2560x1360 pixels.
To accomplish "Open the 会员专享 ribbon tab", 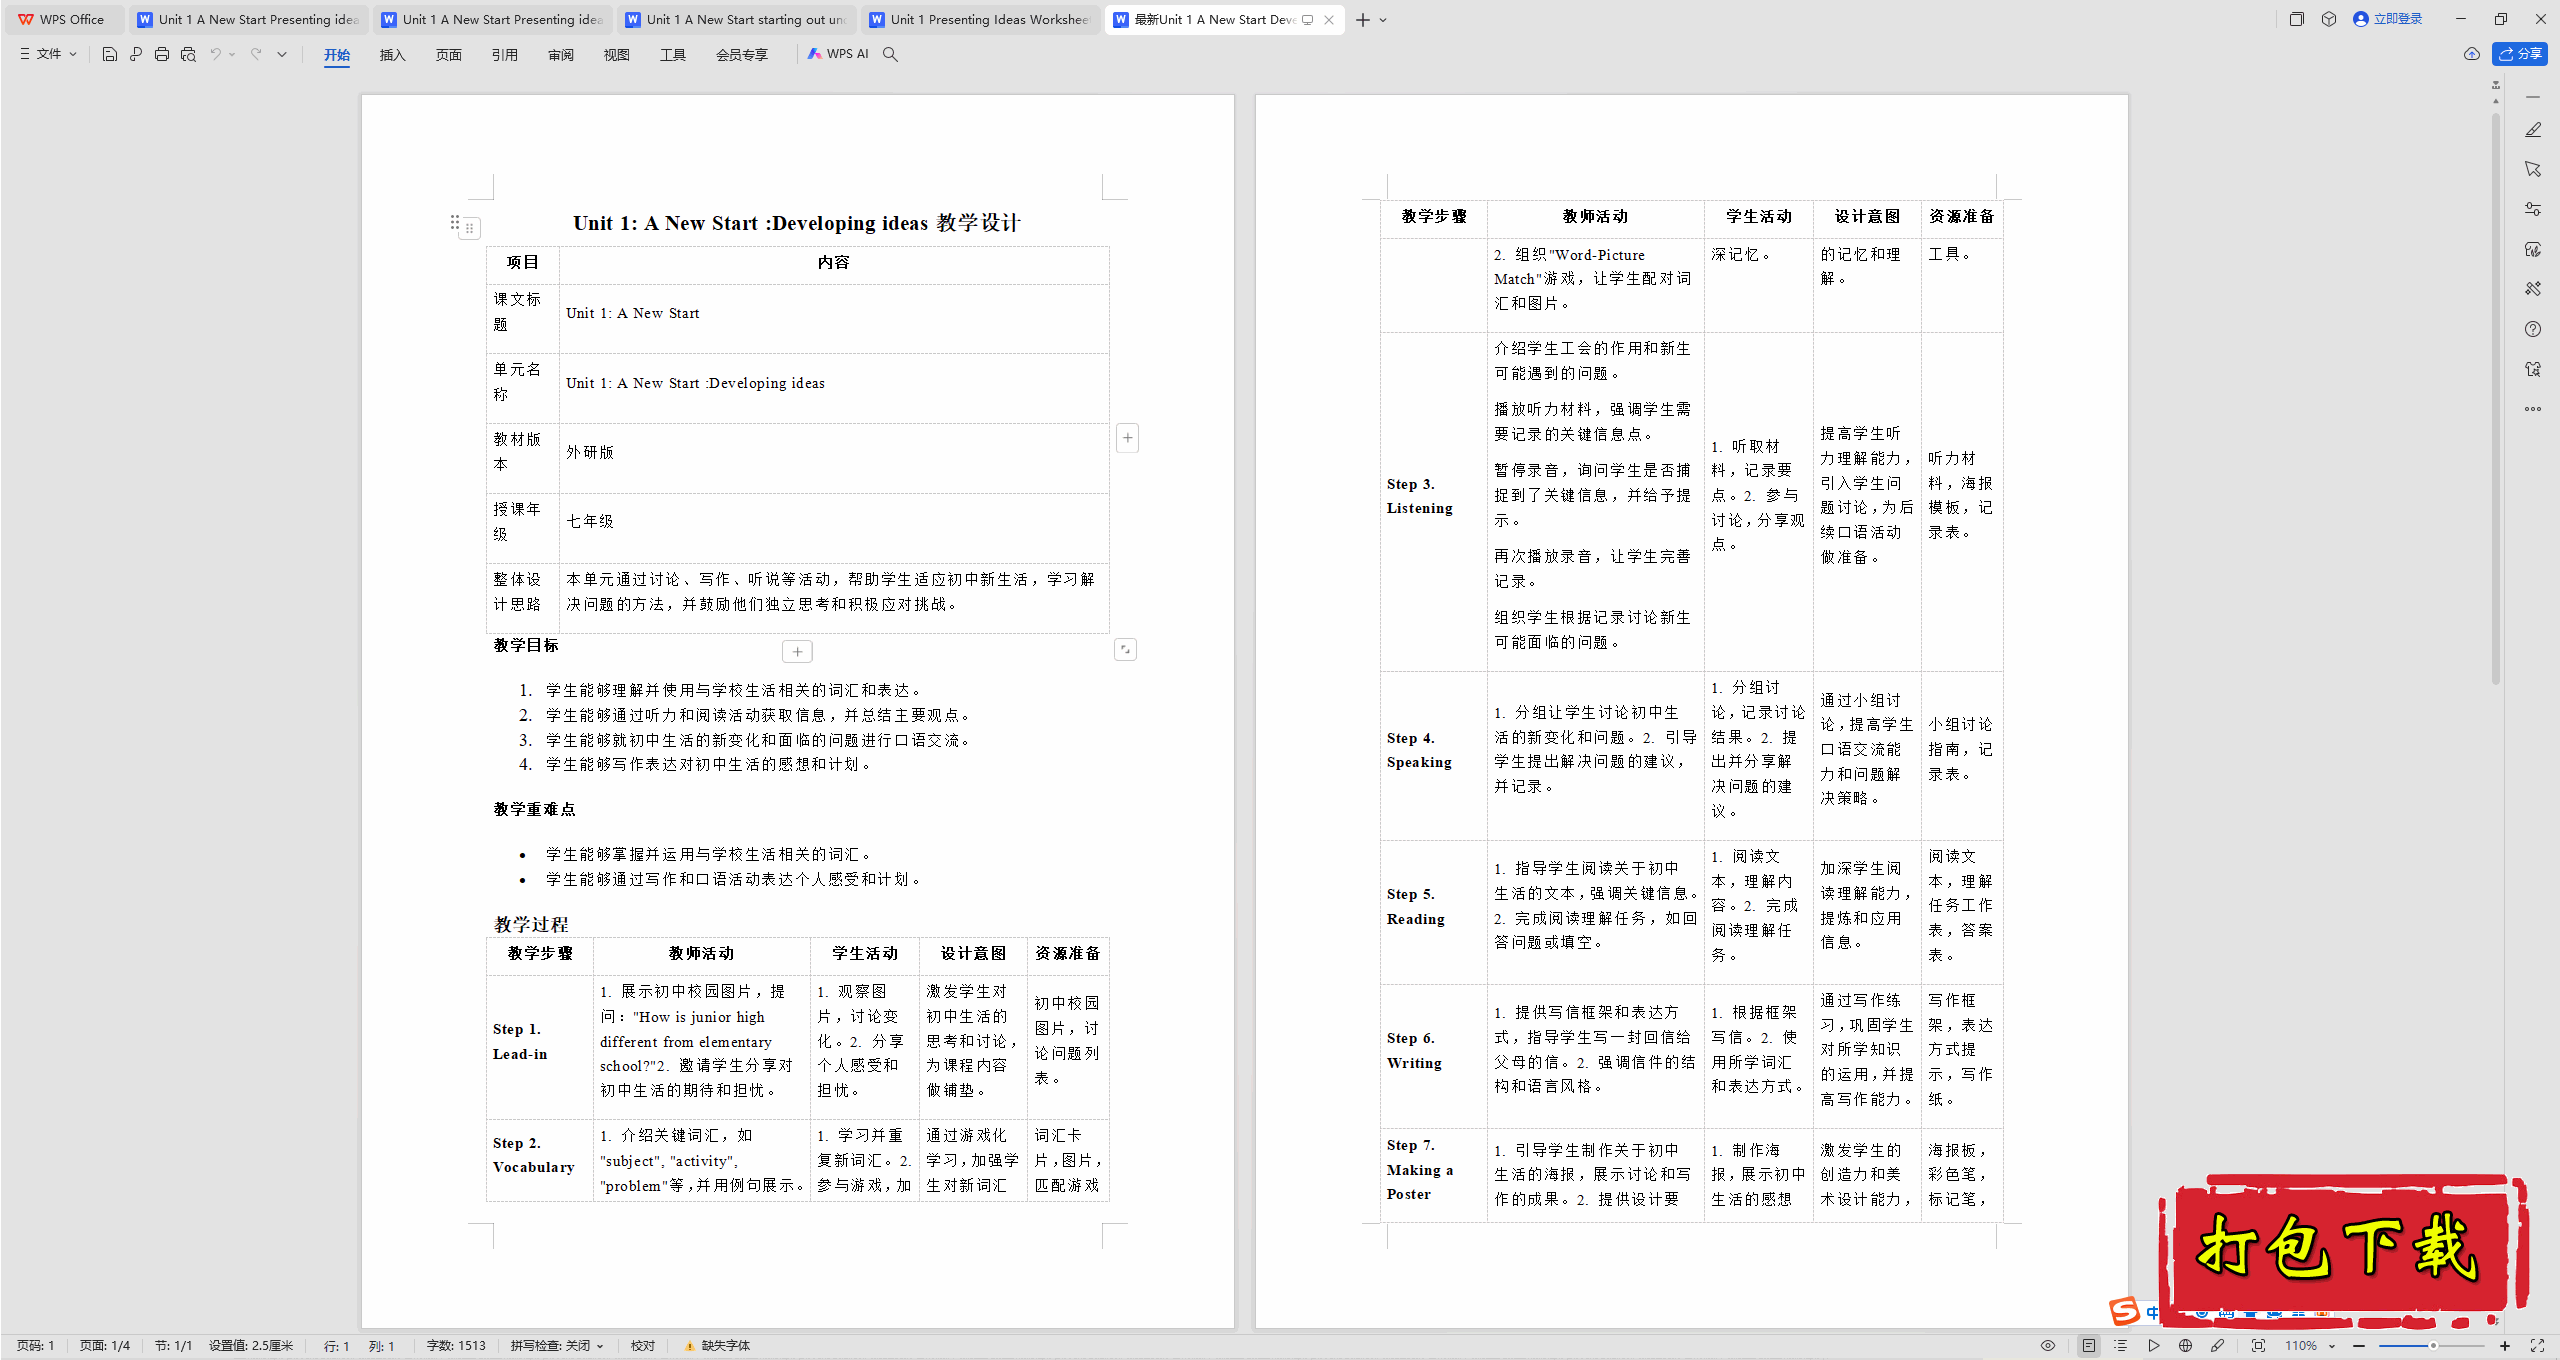I will (742, 55).
